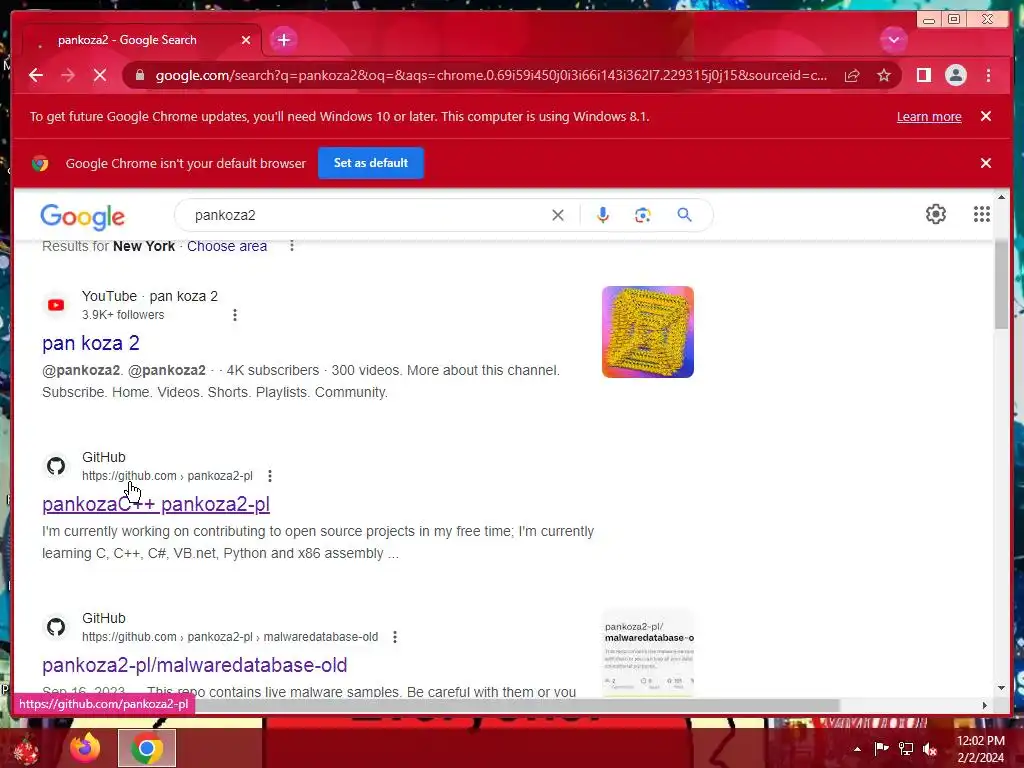Click the muted volume tray icon
Viewport: 1024px width, 768px height.
(x=930, y=748)
